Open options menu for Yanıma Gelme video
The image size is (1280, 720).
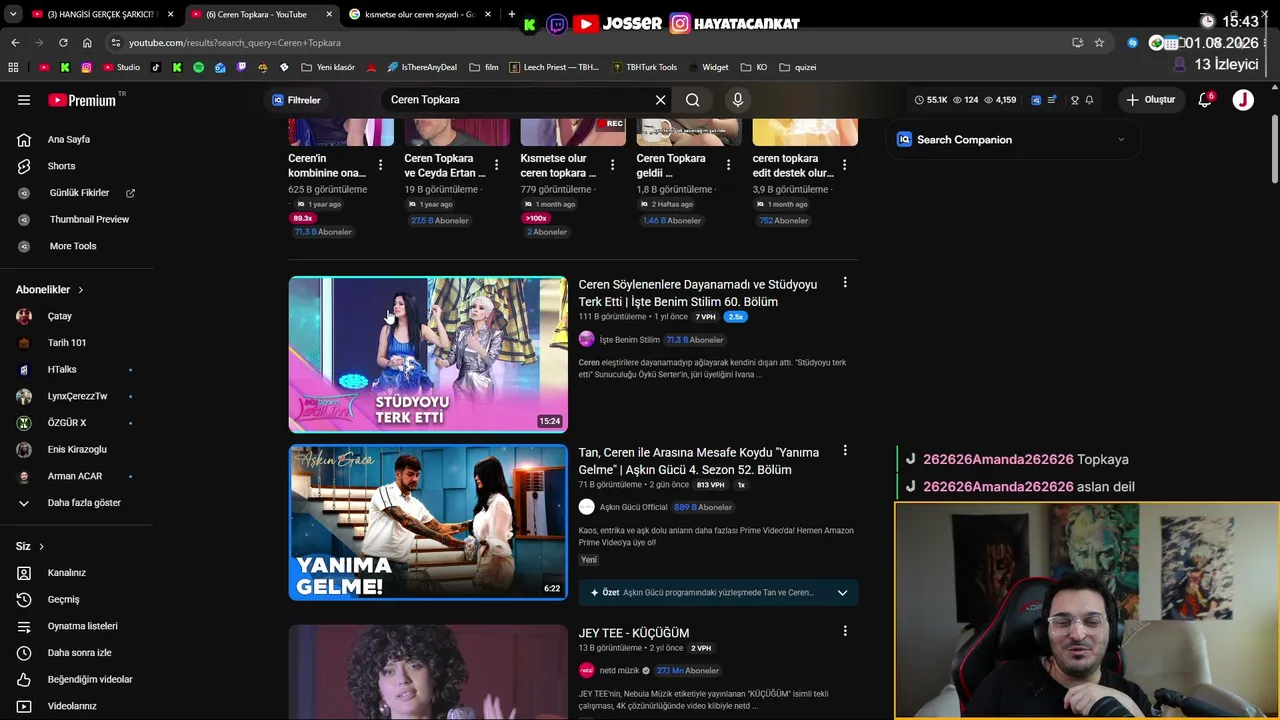[x=845, y=451]
